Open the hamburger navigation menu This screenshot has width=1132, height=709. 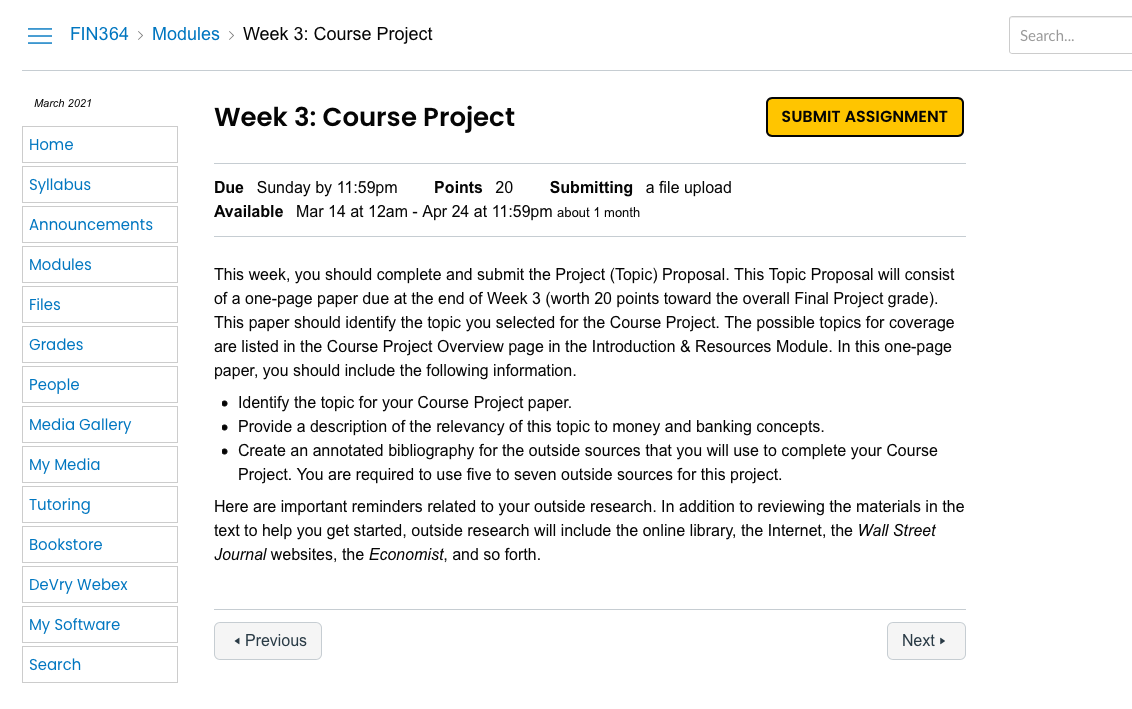coord(40,35)
